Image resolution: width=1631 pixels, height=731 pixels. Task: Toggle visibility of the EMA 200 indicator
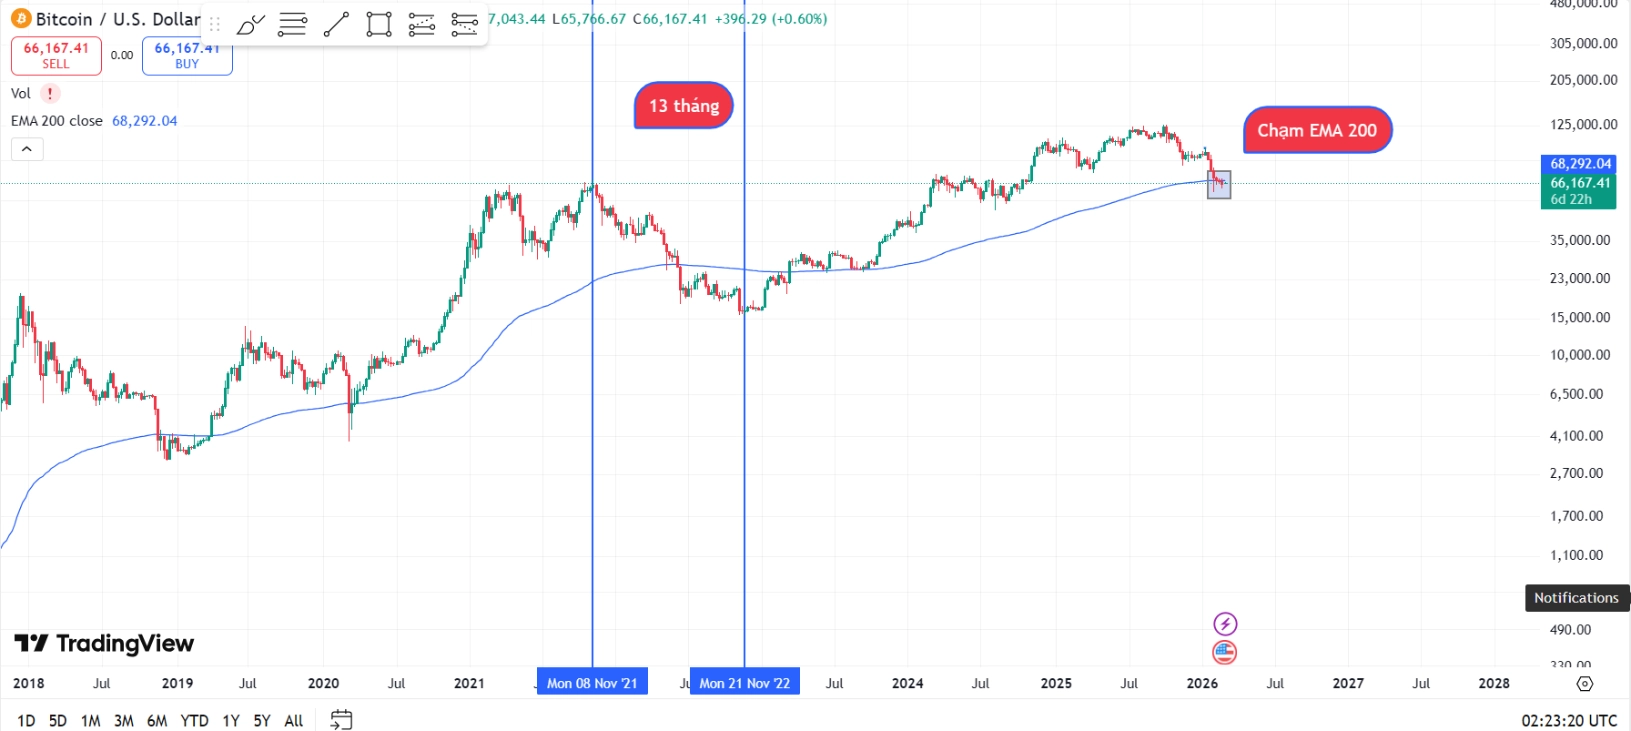click(x=55, y=120)
